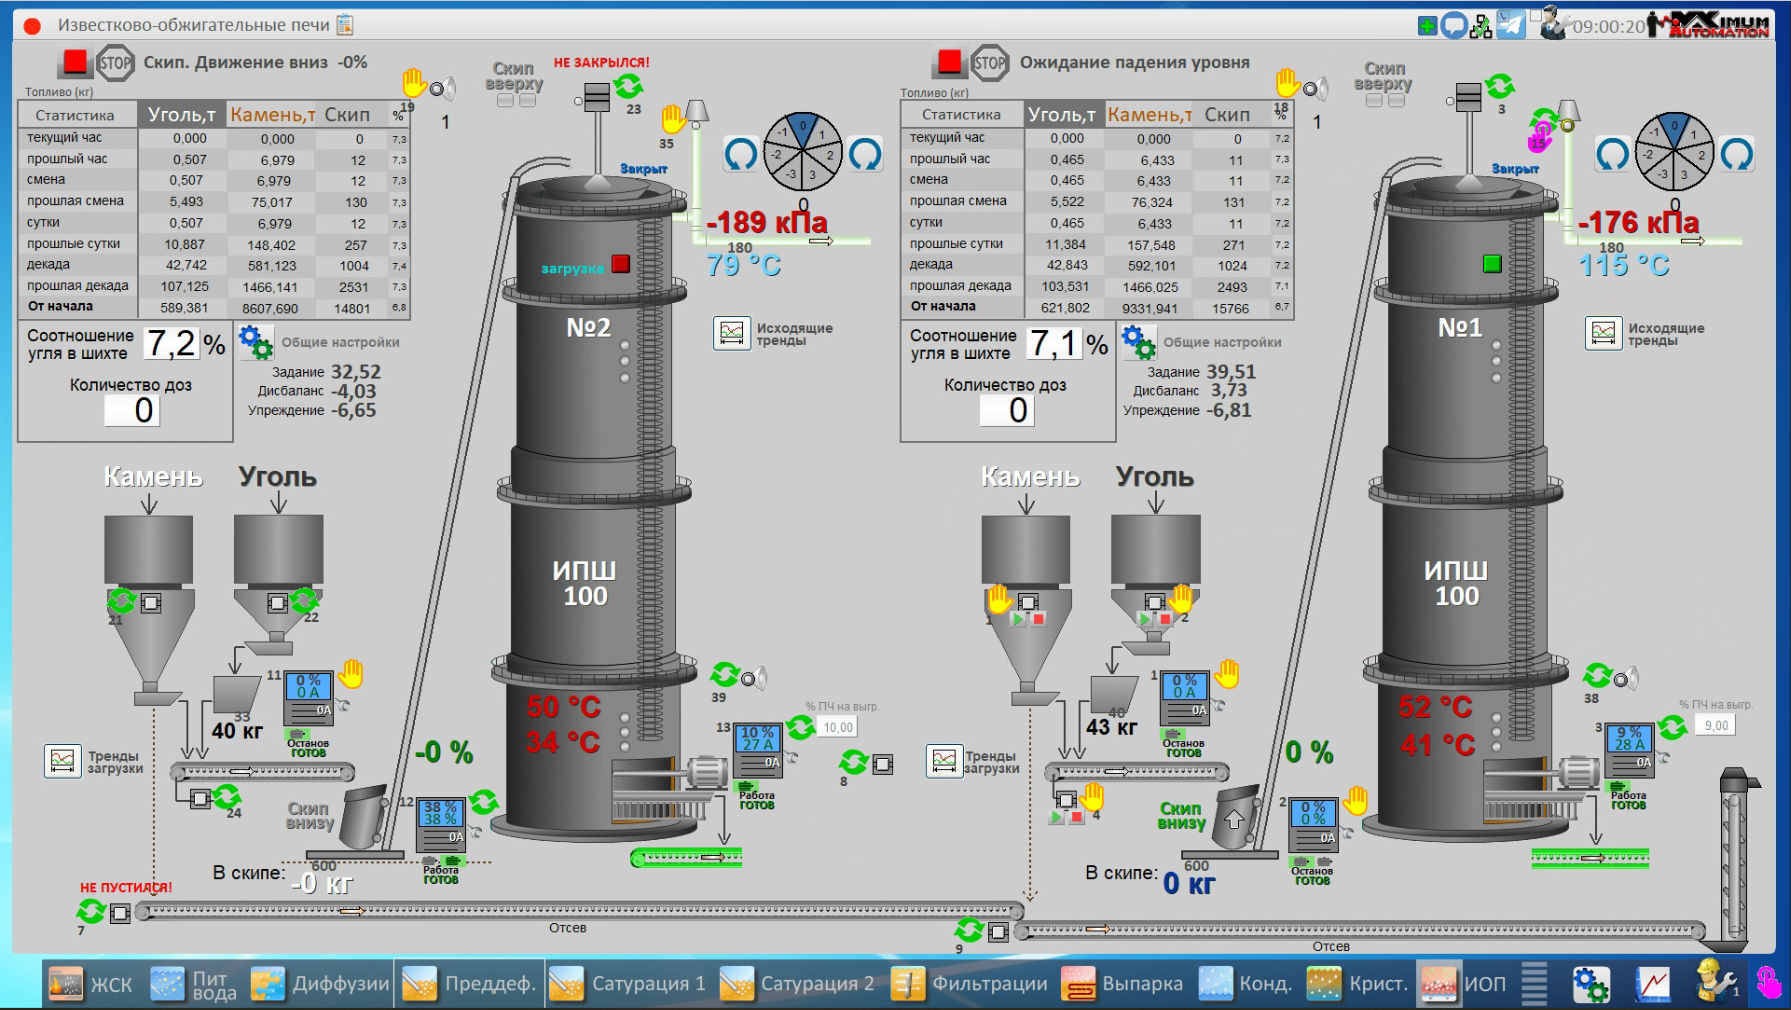The width and height of the screenshot is (1791, 1010).
Task: Switch to the Фильтрации tab
Action: click(969, 984)
